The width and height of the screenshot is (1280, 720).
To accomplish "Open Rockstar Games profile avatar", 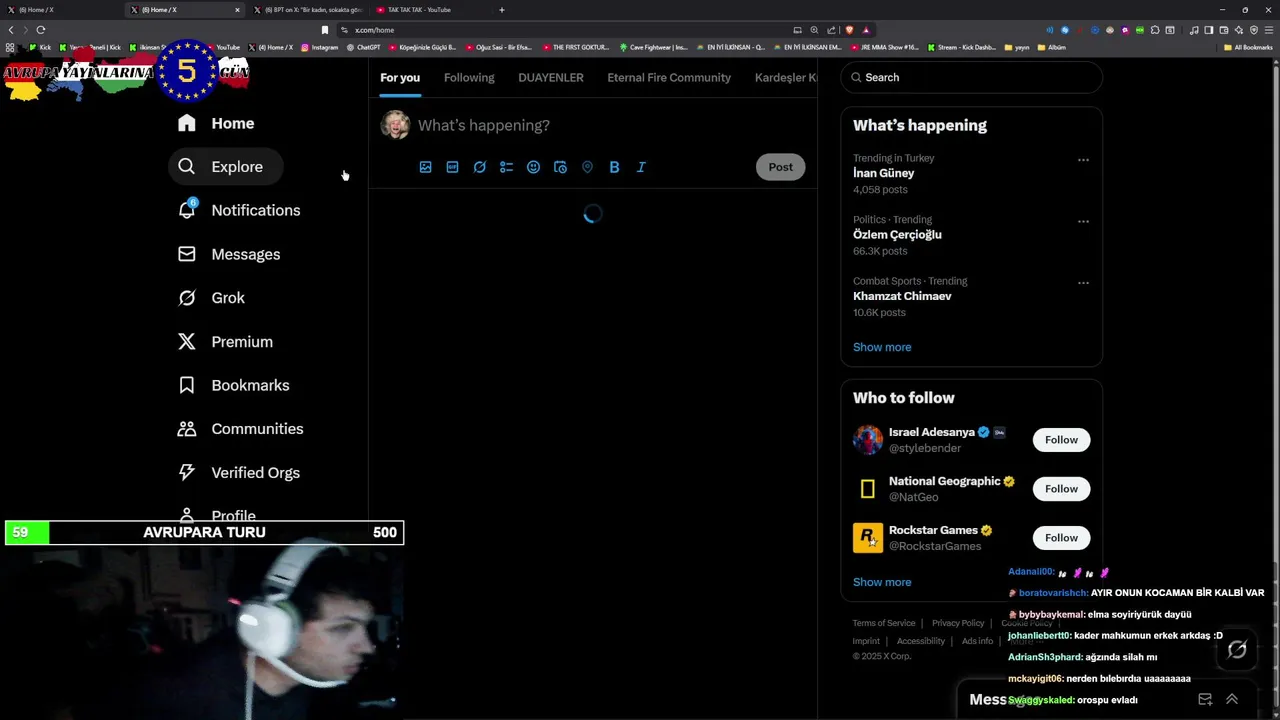I will point(868,538).
